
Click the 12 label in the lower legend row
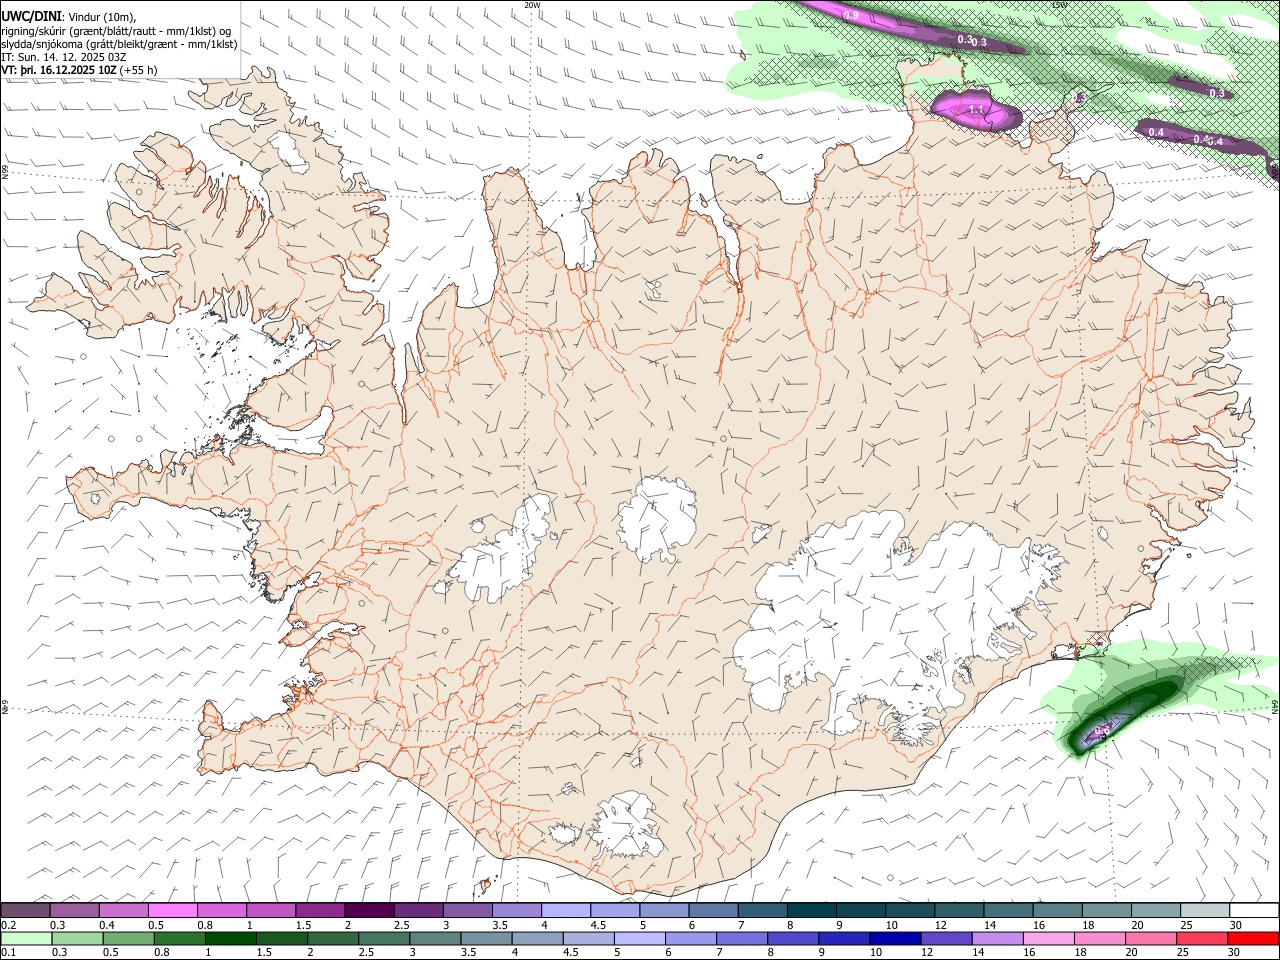click(928, 953)
